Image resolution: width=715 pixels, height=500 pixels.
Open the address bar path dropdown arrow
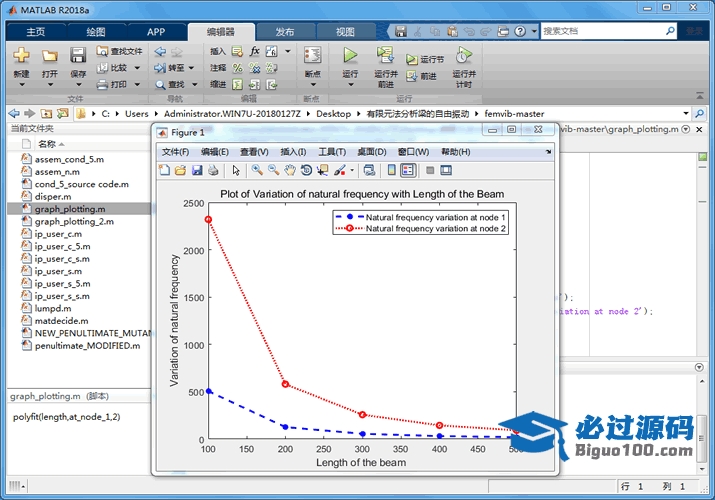pos(686,113)
